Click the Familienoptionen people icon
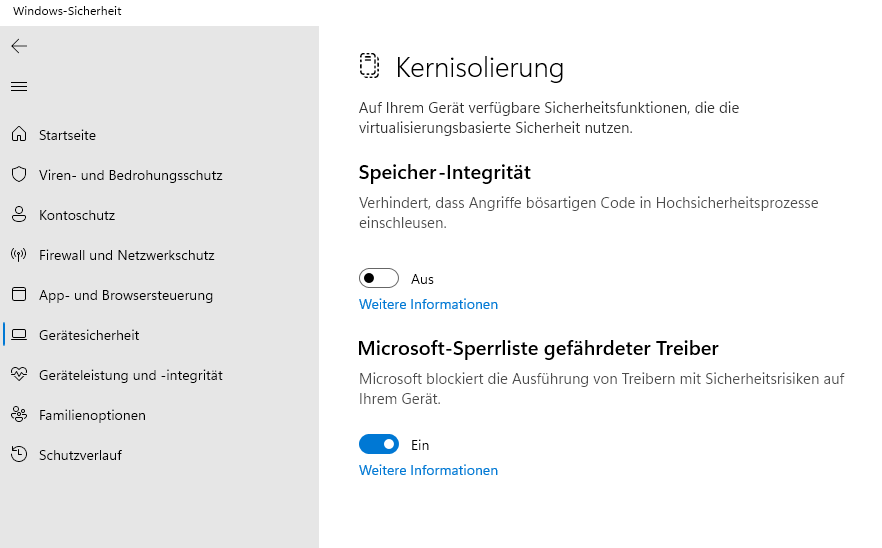This screenshot has width=882, height=548. (x=19, y=414)
